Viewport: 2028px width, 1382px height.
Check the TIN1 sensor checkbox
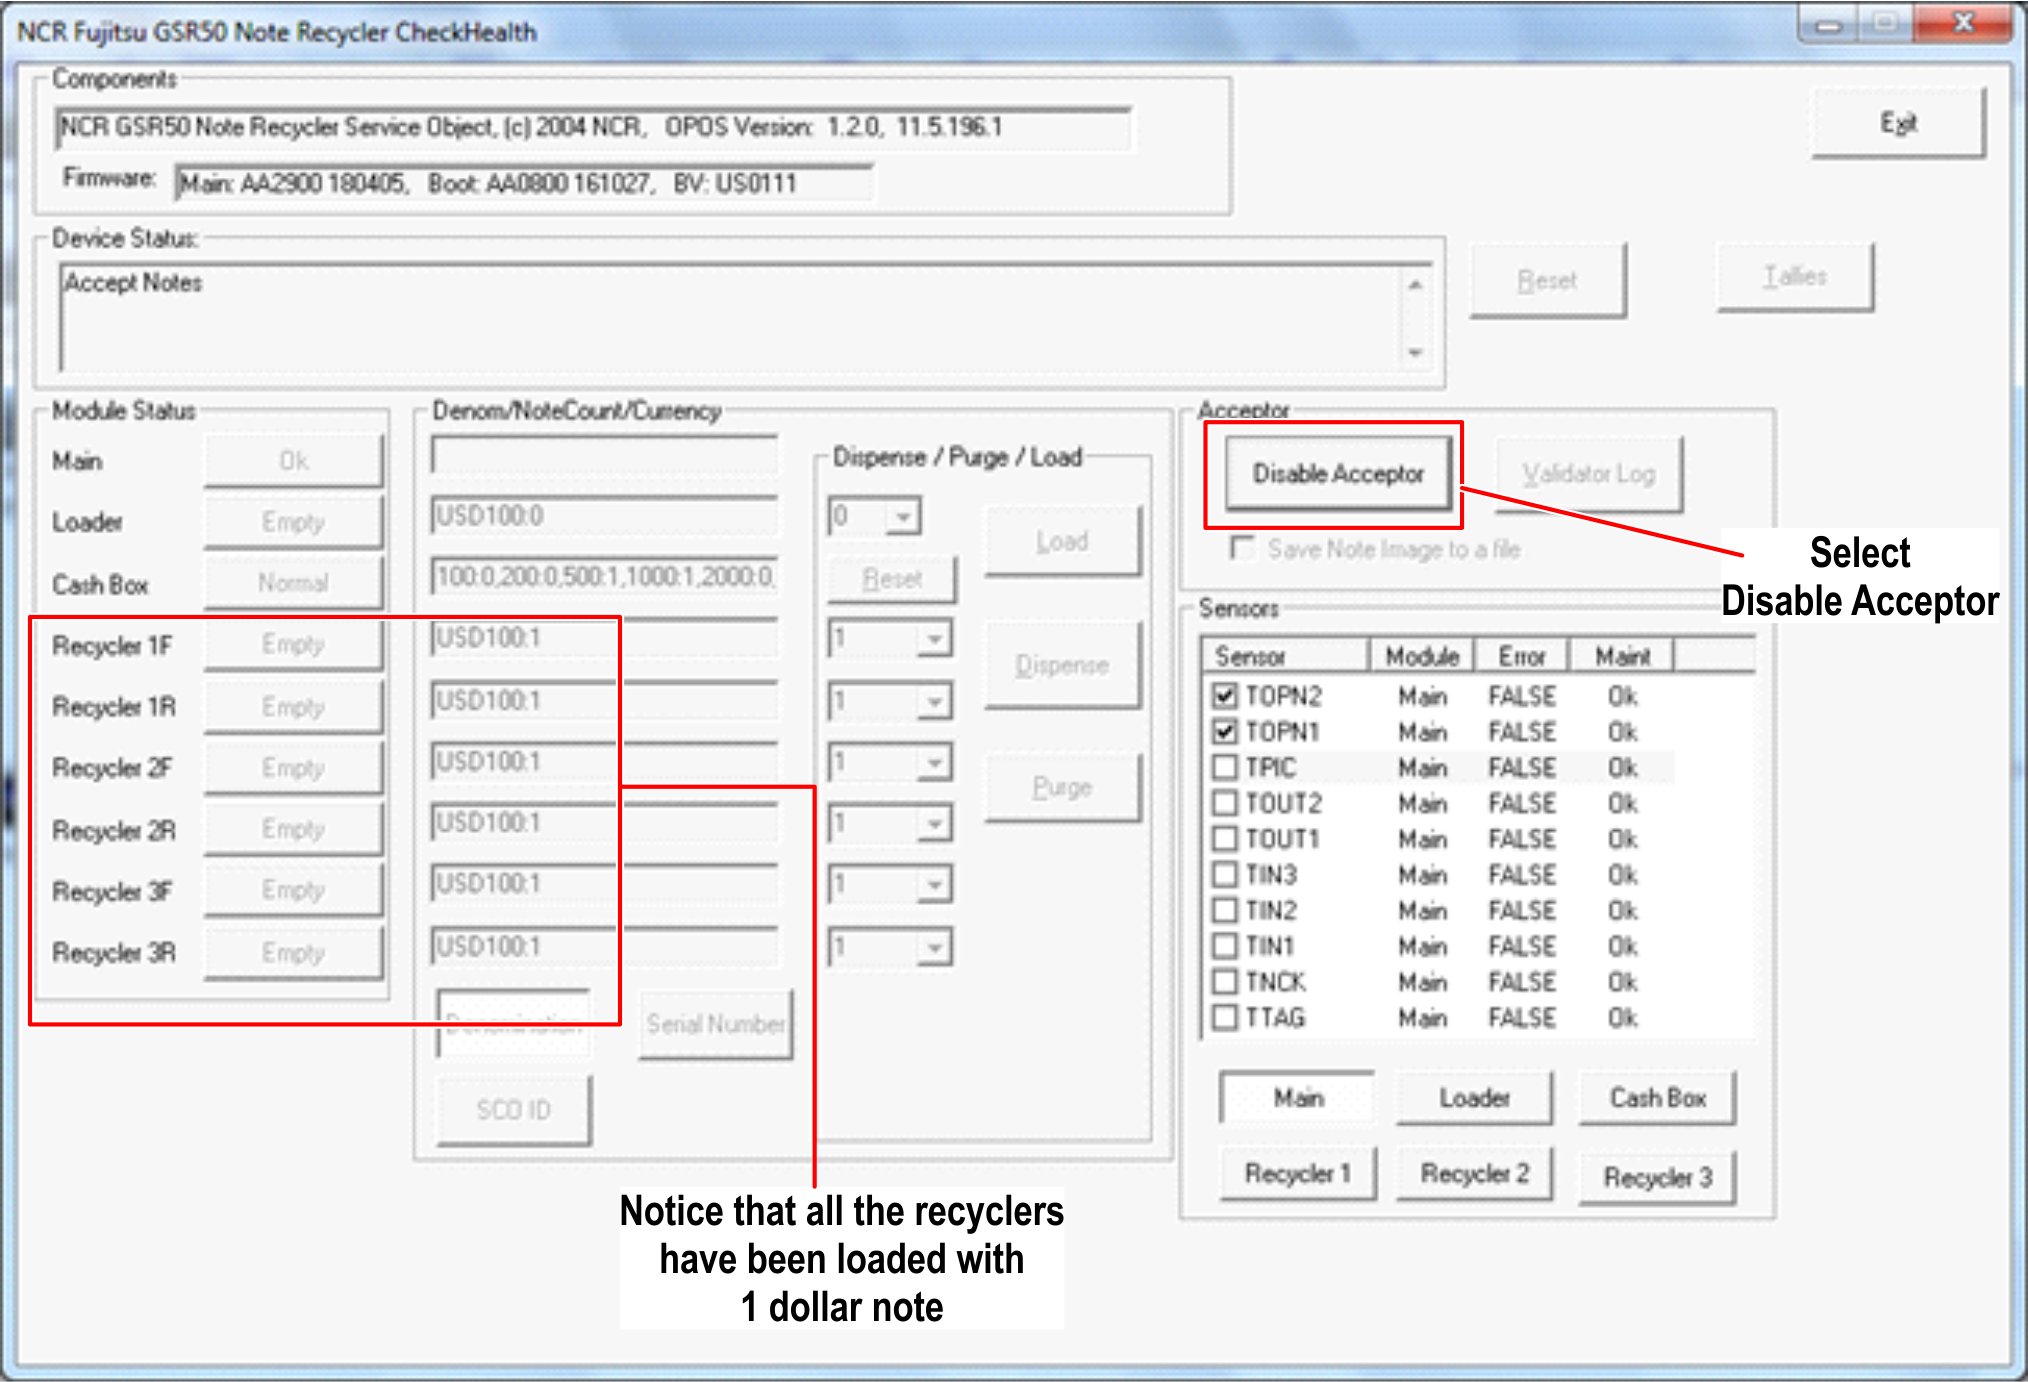pyautogui.click(x=1224, y=945)
